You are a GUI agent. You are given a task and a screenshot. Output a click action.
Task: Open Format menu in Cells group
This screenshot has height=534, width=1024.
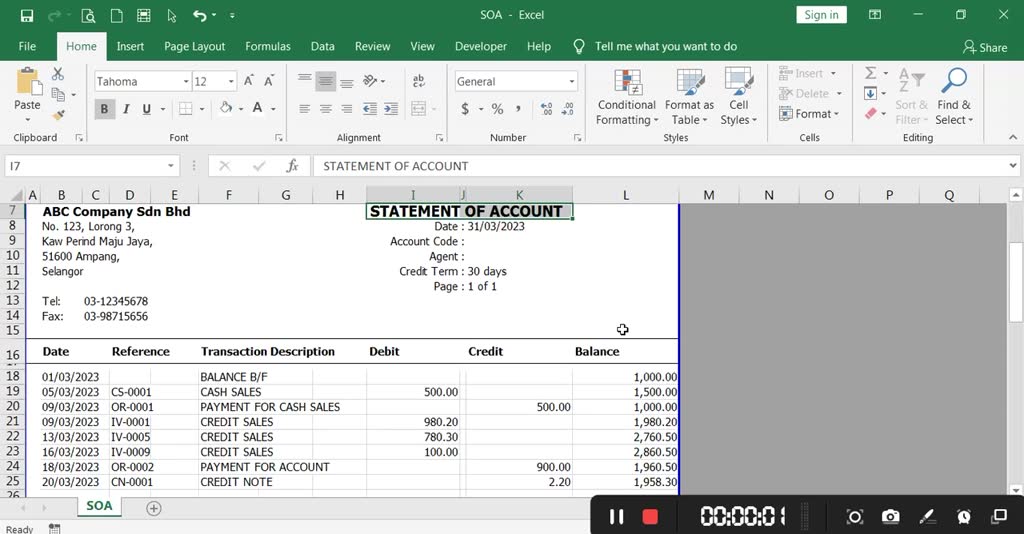coord(809,114)
